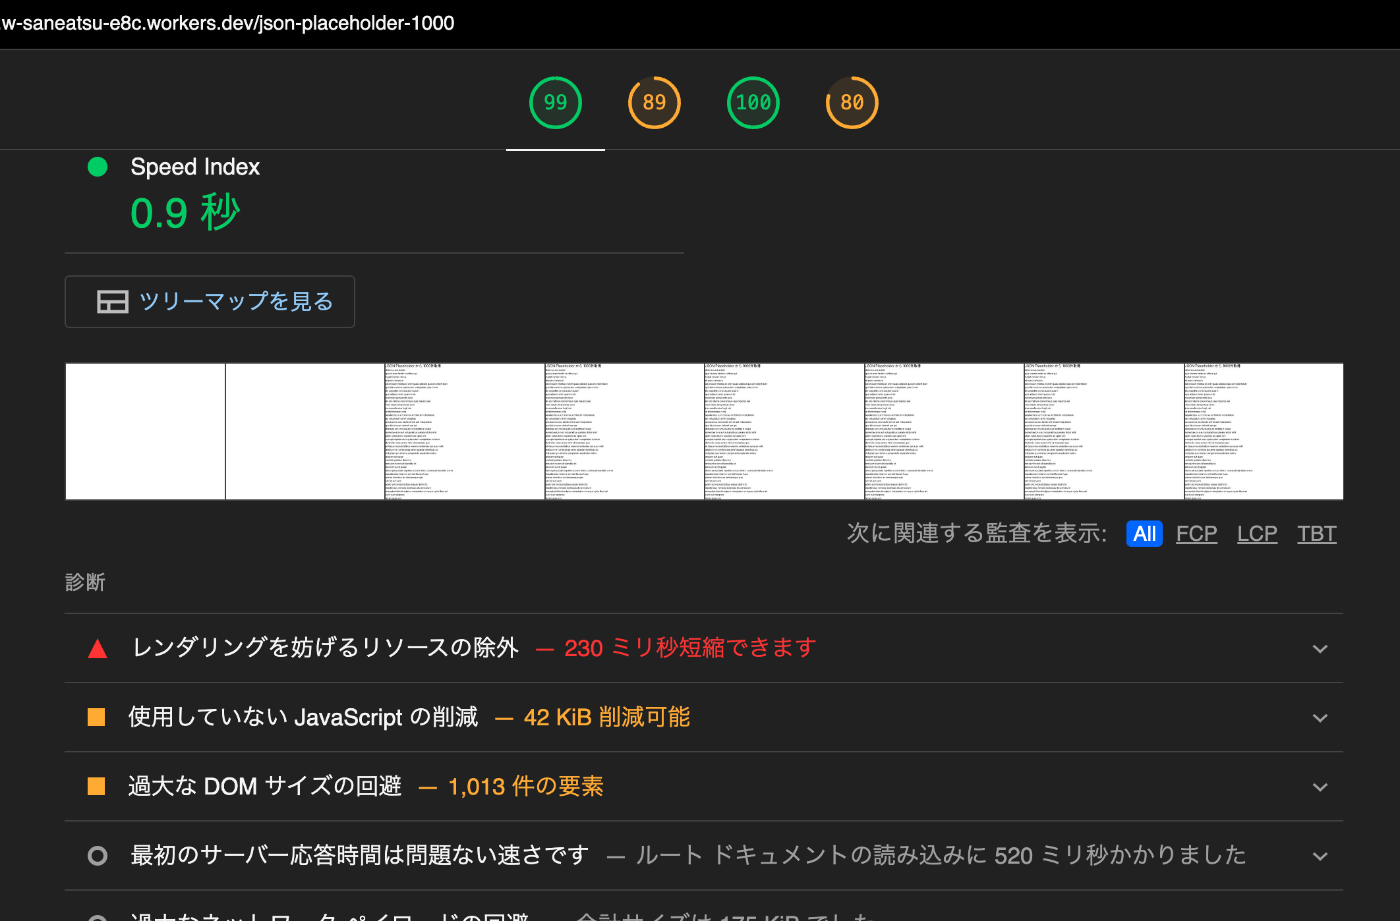
Task: Open the first blank filmstrip frame
Action: (146, 431)
